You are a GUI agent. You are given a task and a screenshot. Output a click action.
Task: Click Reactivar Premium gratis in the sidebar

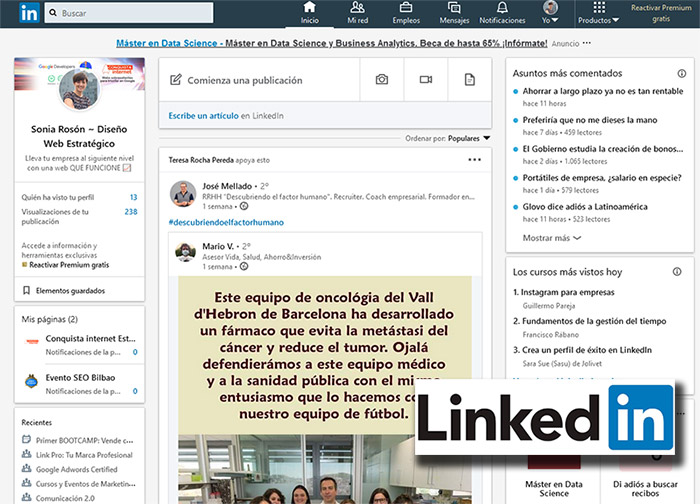click(69, 265)
